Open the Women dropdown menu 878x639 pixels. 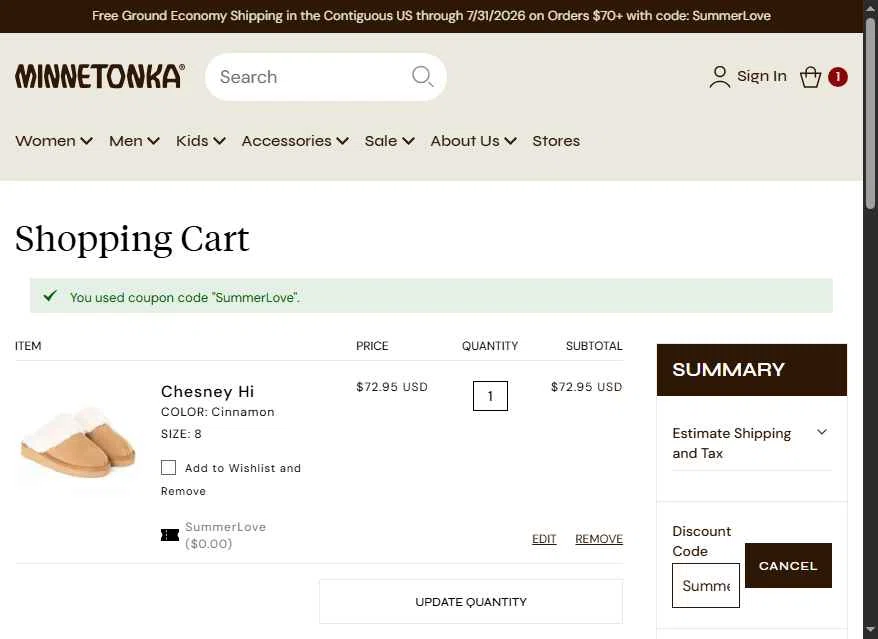(54, 141)
